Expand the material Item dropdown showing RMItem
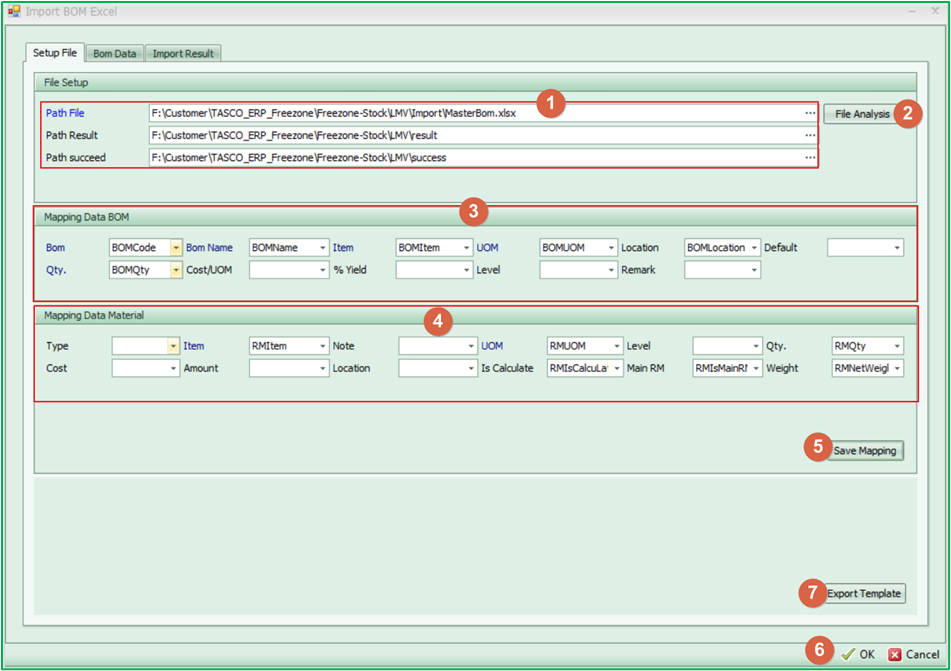 click(x=322, y=346)
